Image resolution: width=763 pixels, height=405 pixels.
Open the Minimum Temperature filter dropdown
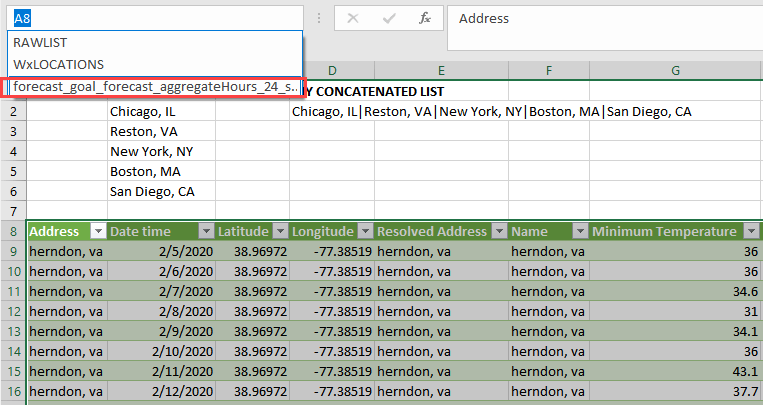(752, 232)
